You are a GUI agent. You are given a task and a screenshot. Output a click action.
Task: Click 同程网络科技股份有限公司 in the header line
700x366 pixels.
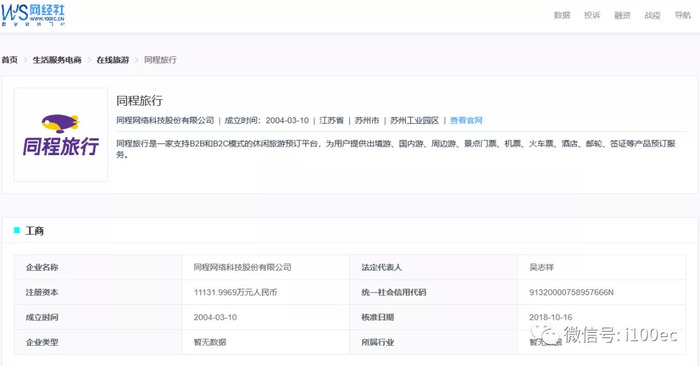tap(165, 121)
